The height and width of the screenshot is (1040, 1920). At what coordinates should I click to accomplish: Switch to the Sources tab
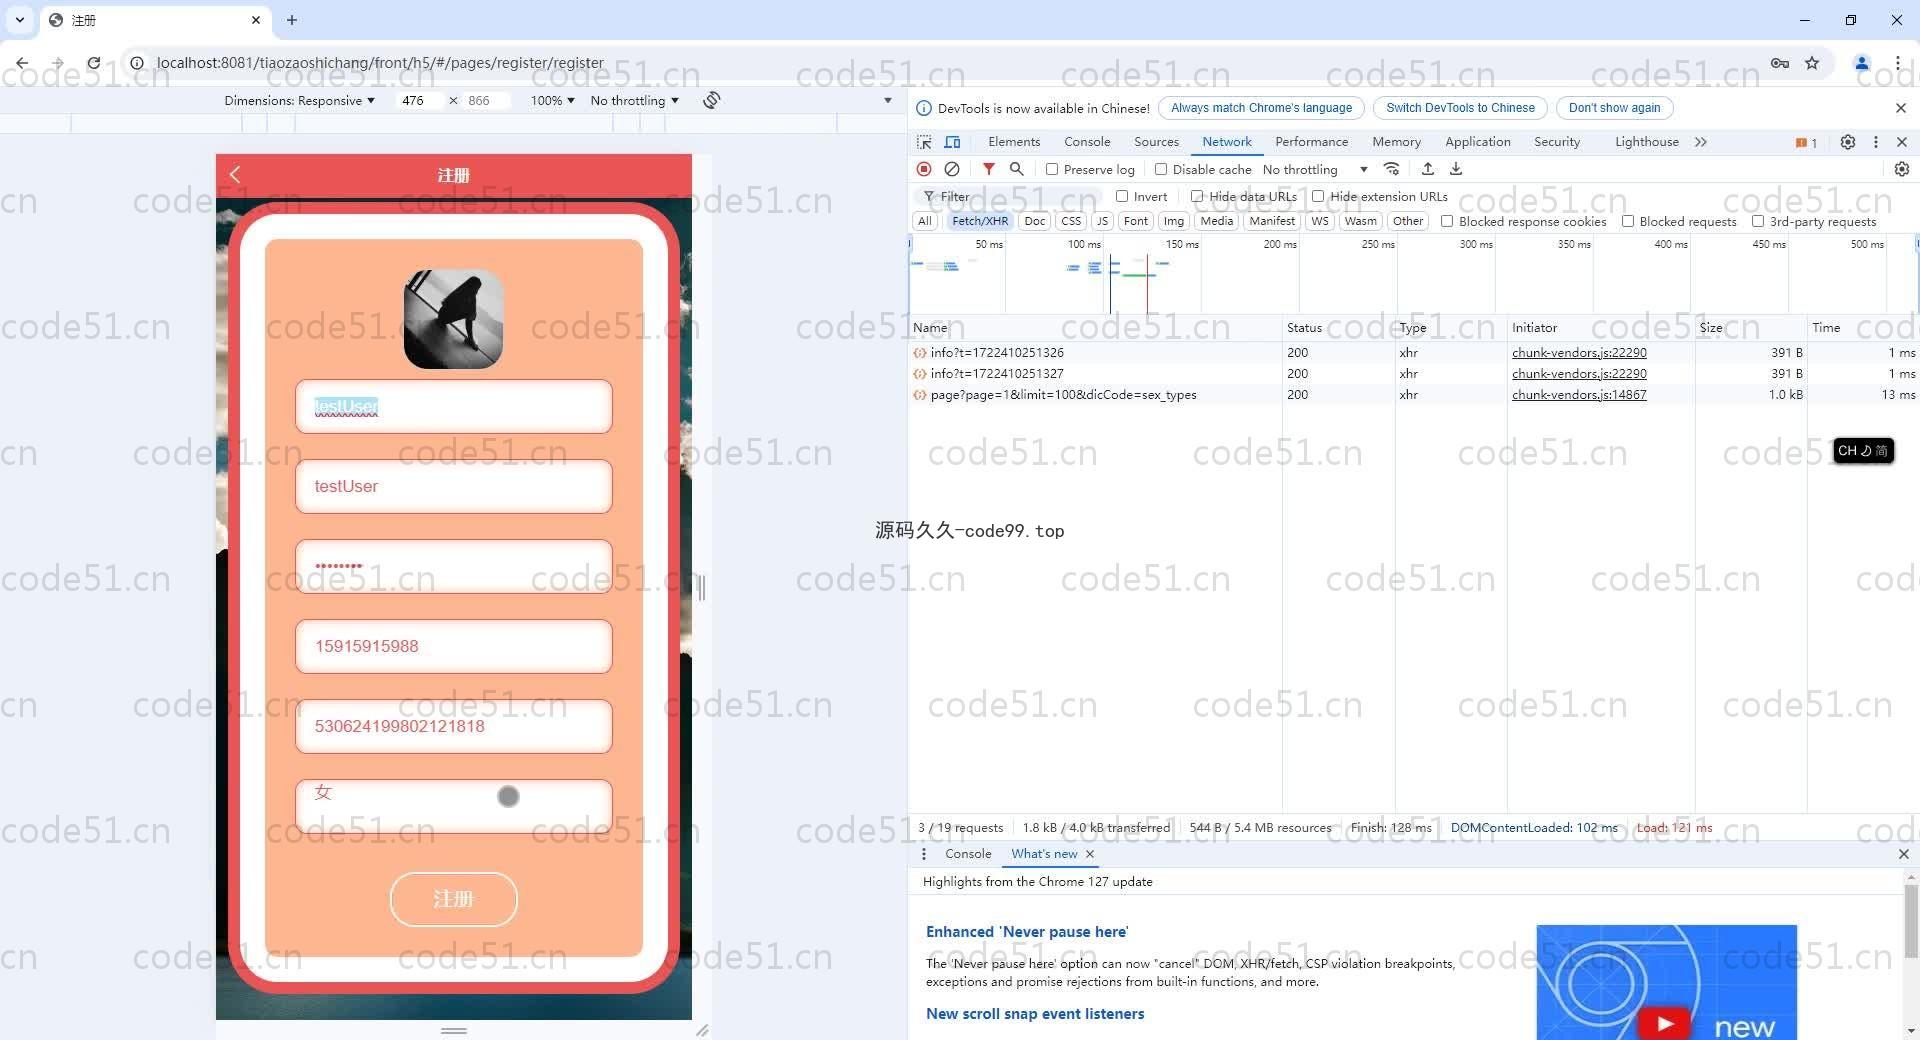coord(1156,142)
